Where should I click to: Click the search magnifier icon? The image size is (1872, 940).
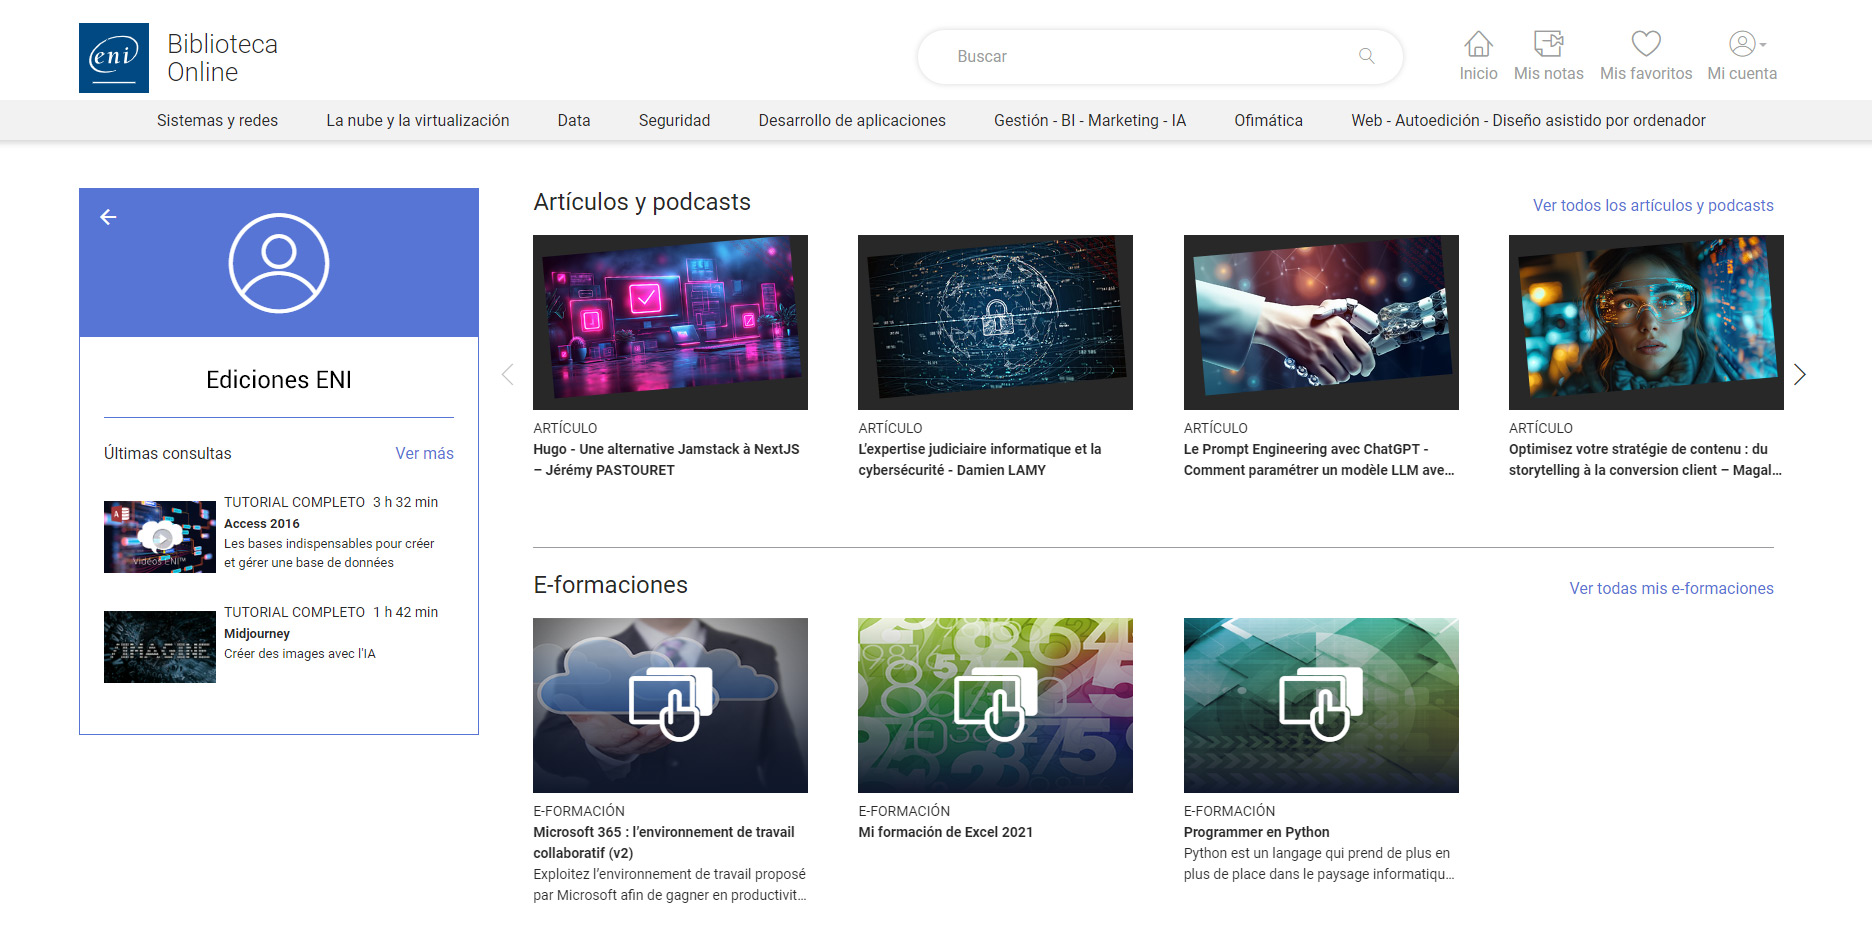[x=1366, y=56]
